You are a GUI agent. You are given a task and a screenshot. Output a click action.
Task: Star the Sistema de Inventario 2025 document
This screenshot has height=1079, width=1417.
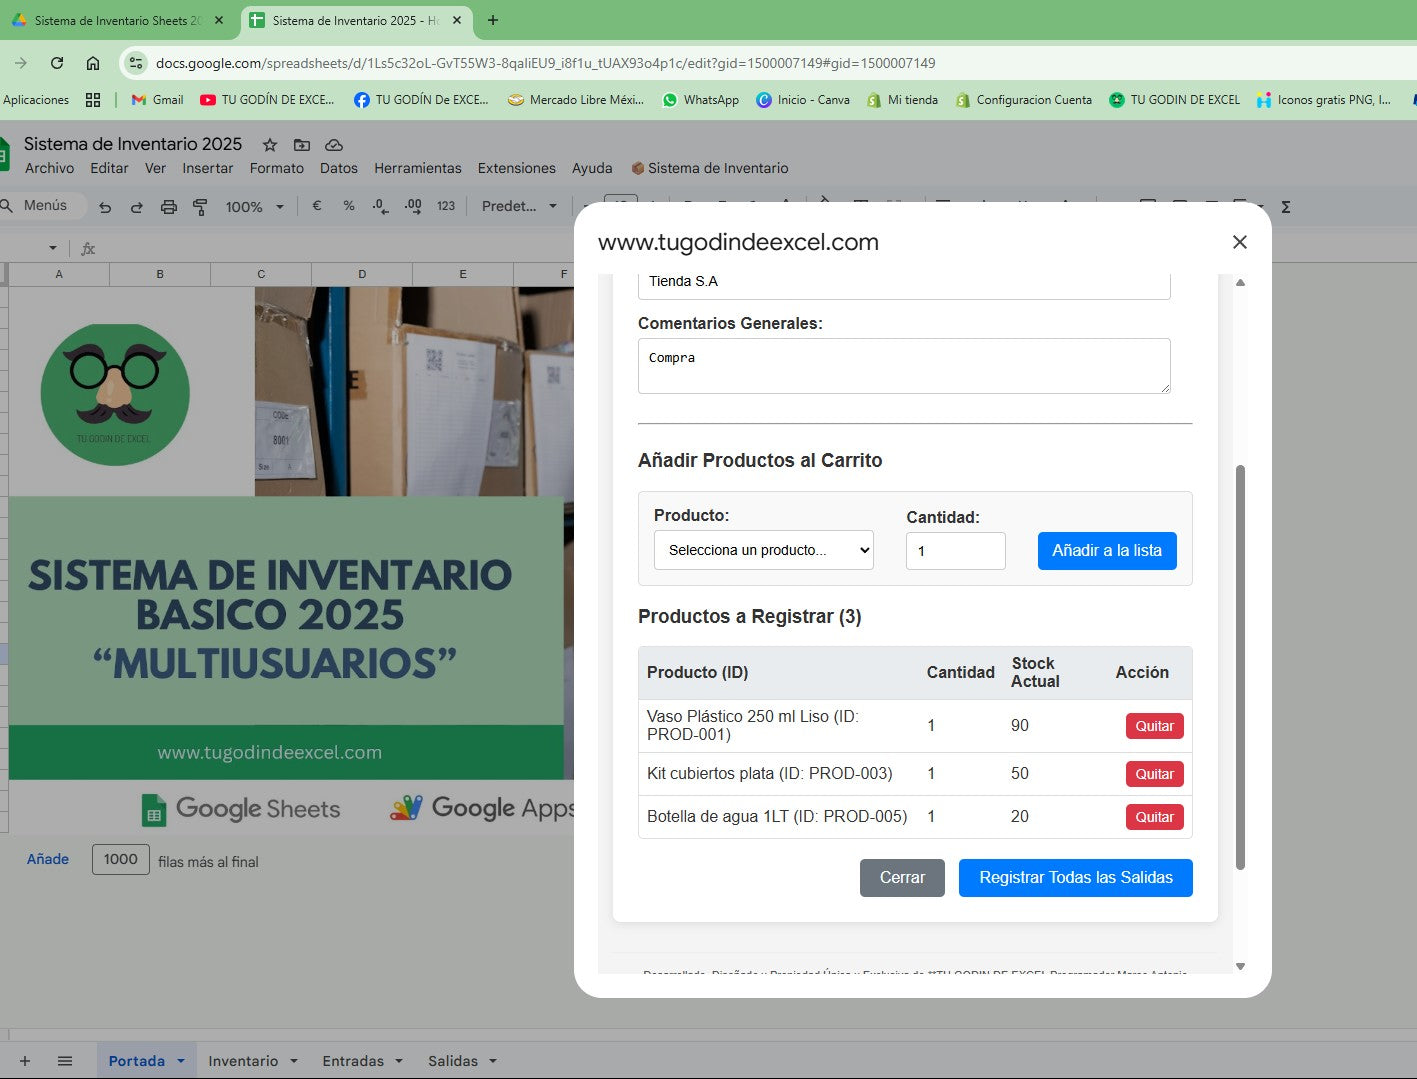pyautogui.click(x=269, y=145)
